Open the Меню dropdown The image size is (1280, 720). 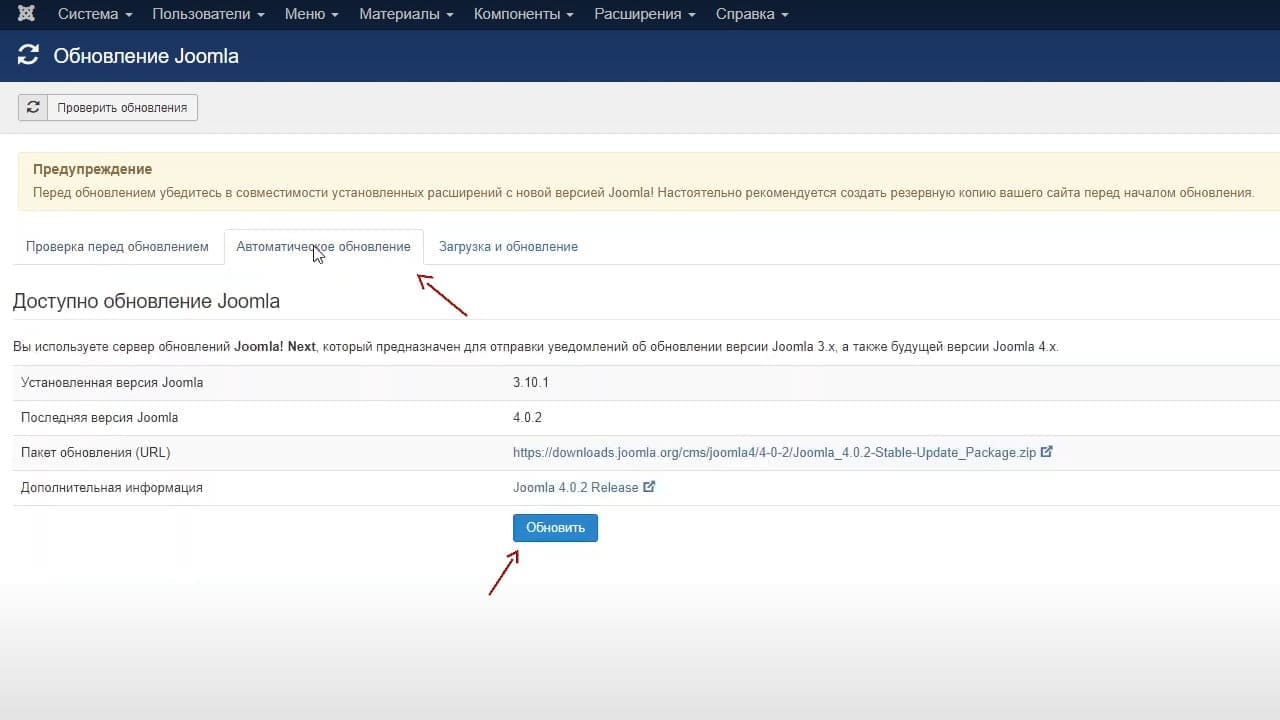click(x=311, y=14)
